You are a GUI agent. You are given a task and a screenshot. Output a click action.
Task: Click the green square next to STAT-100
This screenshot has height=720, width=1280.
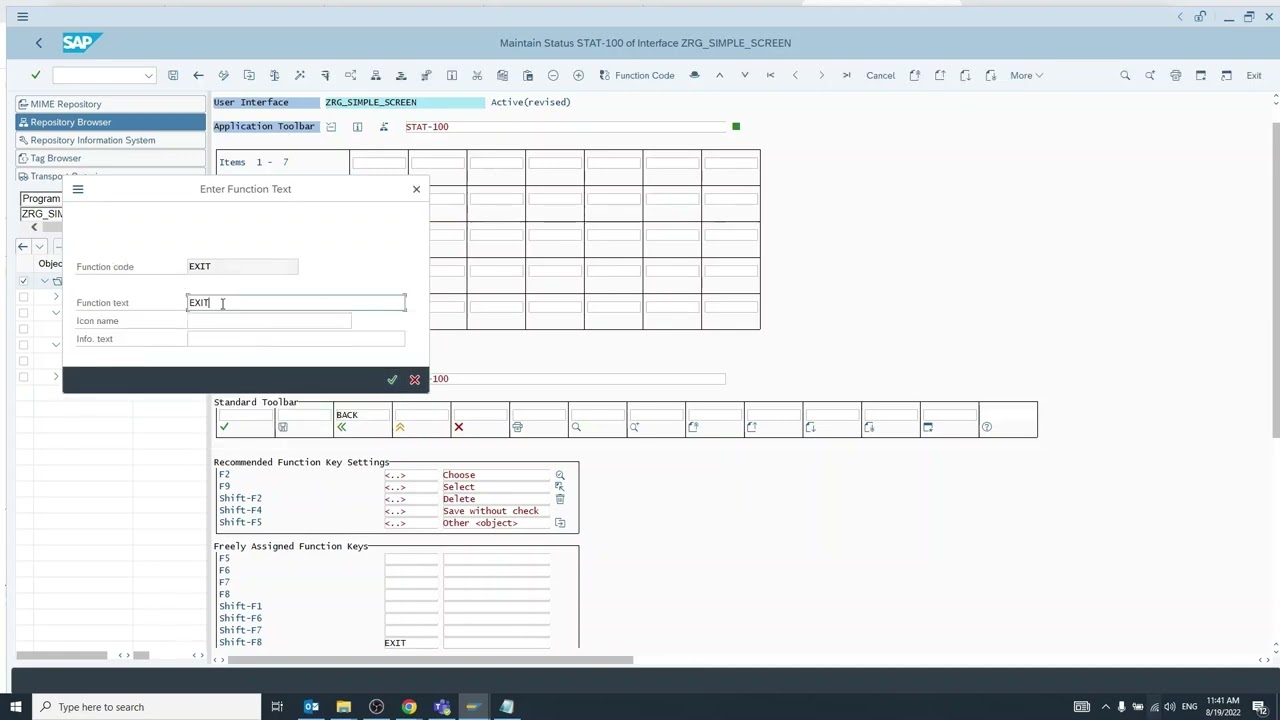click(736, 127)
